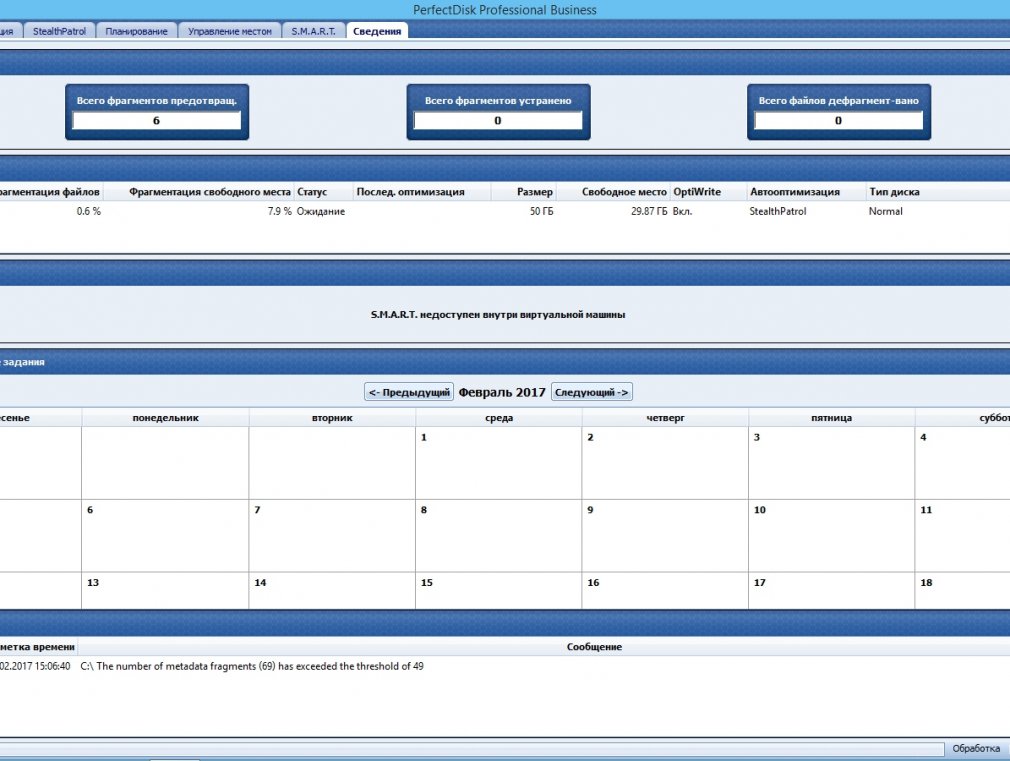Click the среда weekday header
The width and height of the screenshot is (1010, 761).
pos(499,418)
